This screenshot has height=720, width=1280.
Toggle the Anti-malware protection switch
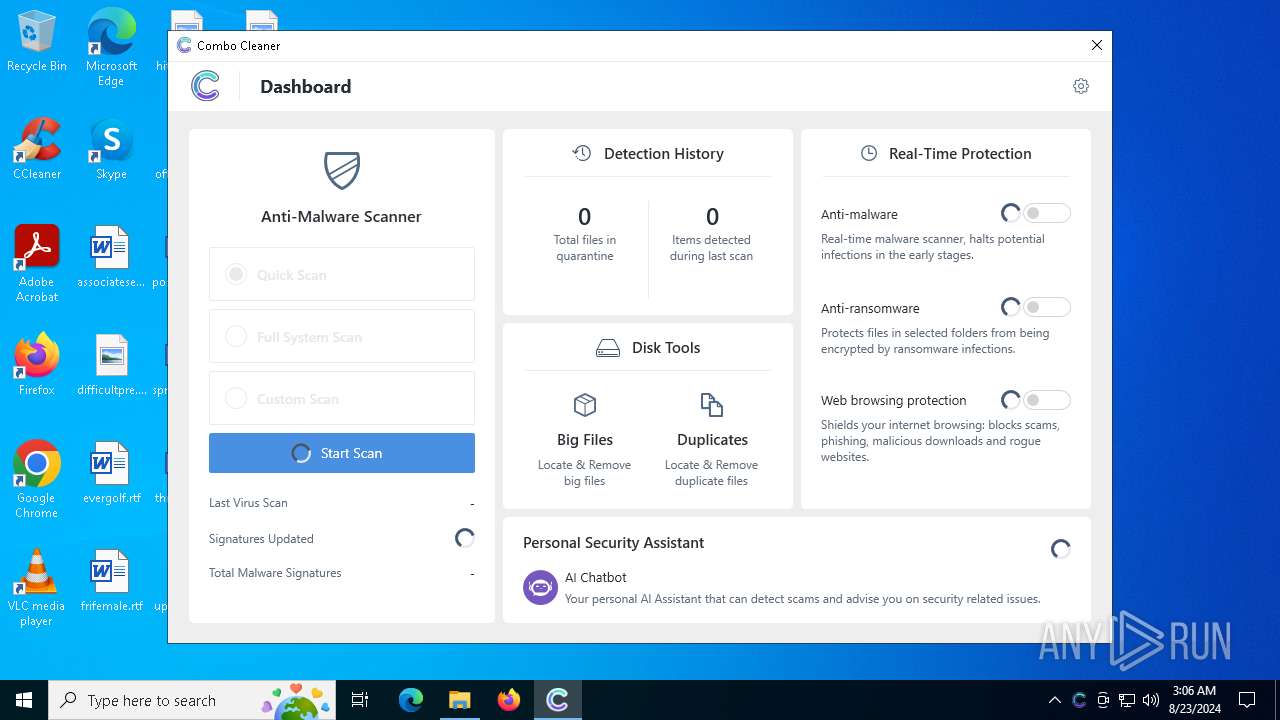coord(1046,213)
